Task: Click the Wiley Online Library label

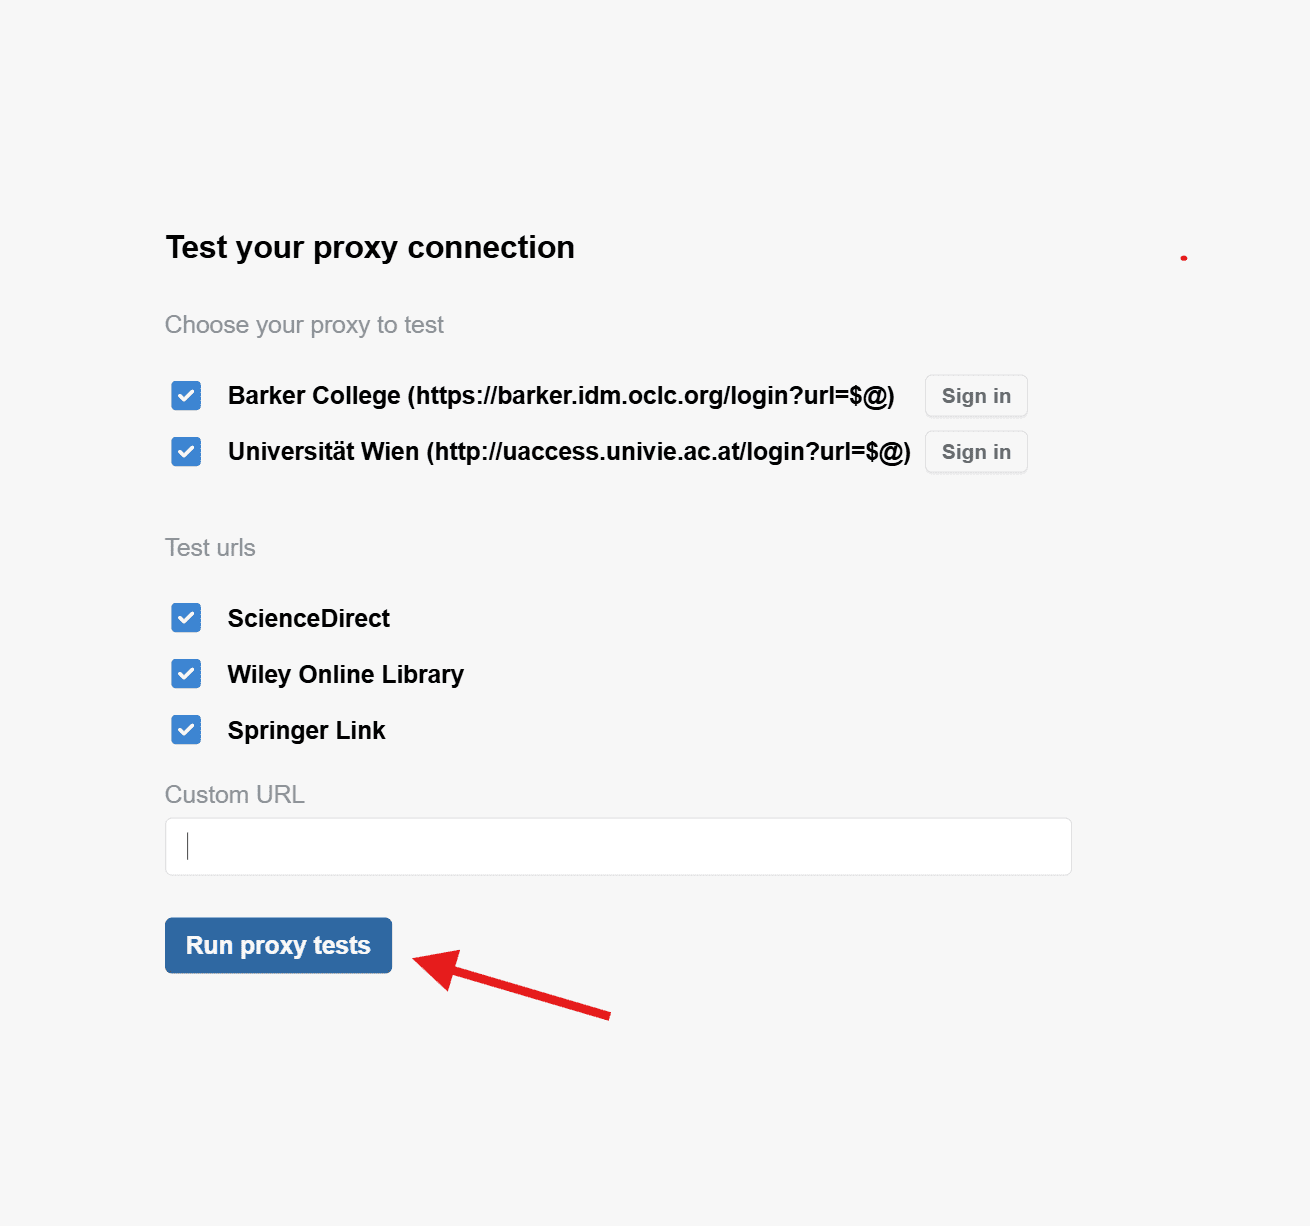Action: point(345,674)
